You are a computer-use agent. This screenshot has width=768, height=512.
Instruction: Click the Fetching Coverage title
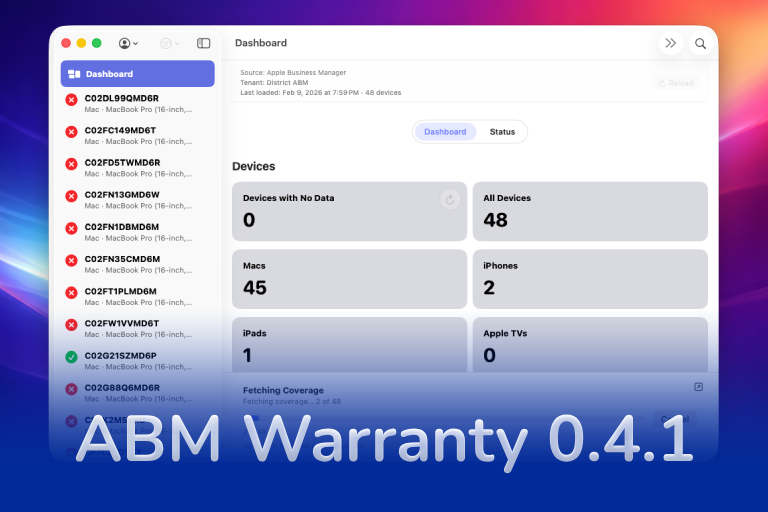click(x=283, y=390)
